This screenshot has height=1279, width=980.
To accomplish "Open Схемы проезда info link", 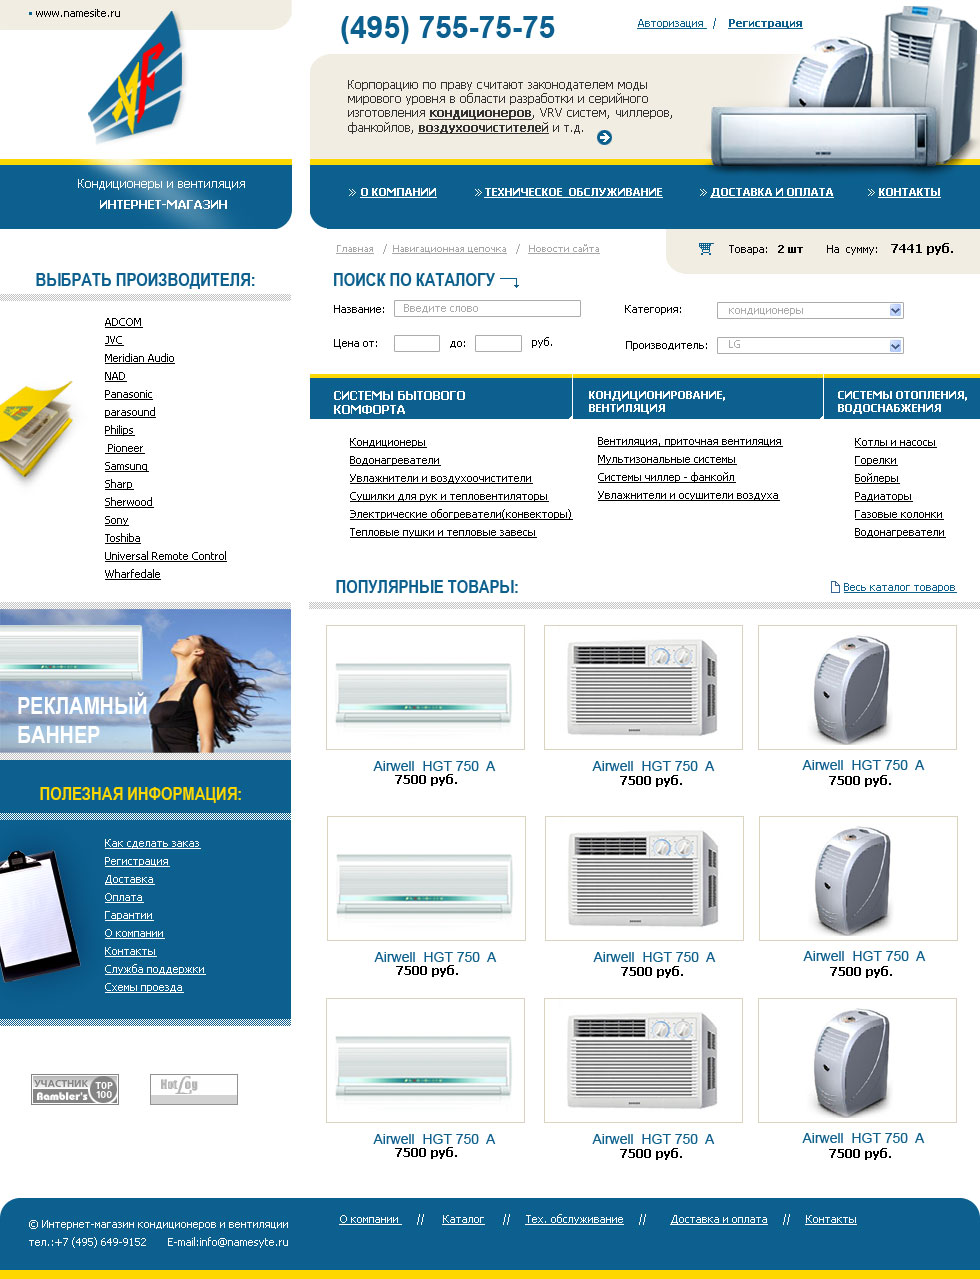I will click(x=144, y=987).
